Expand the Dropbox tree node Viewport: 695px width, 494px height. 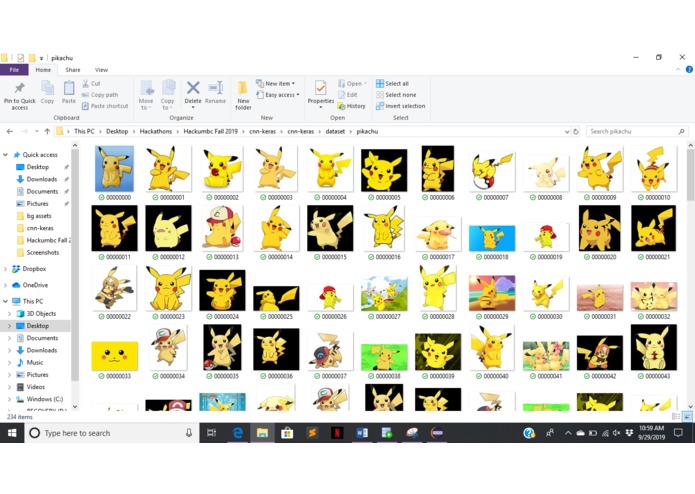pos(6,269)
